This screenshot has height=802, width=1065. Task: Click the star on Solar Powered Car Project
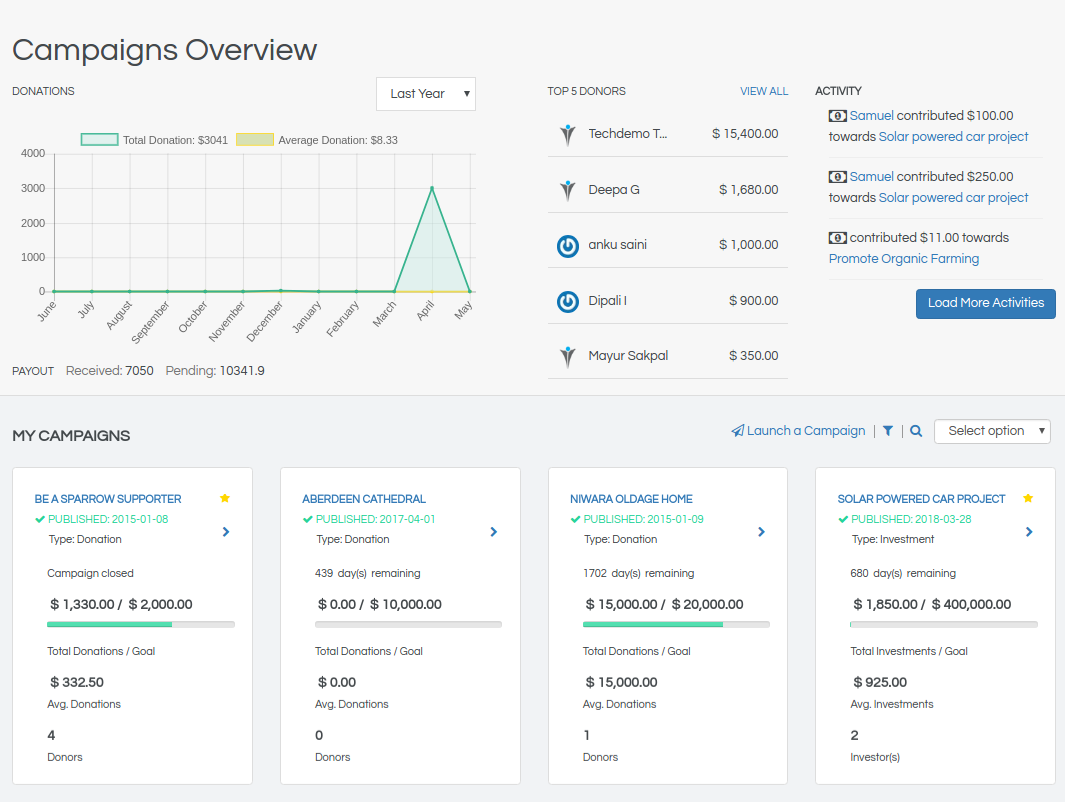tap(1028, 498)
